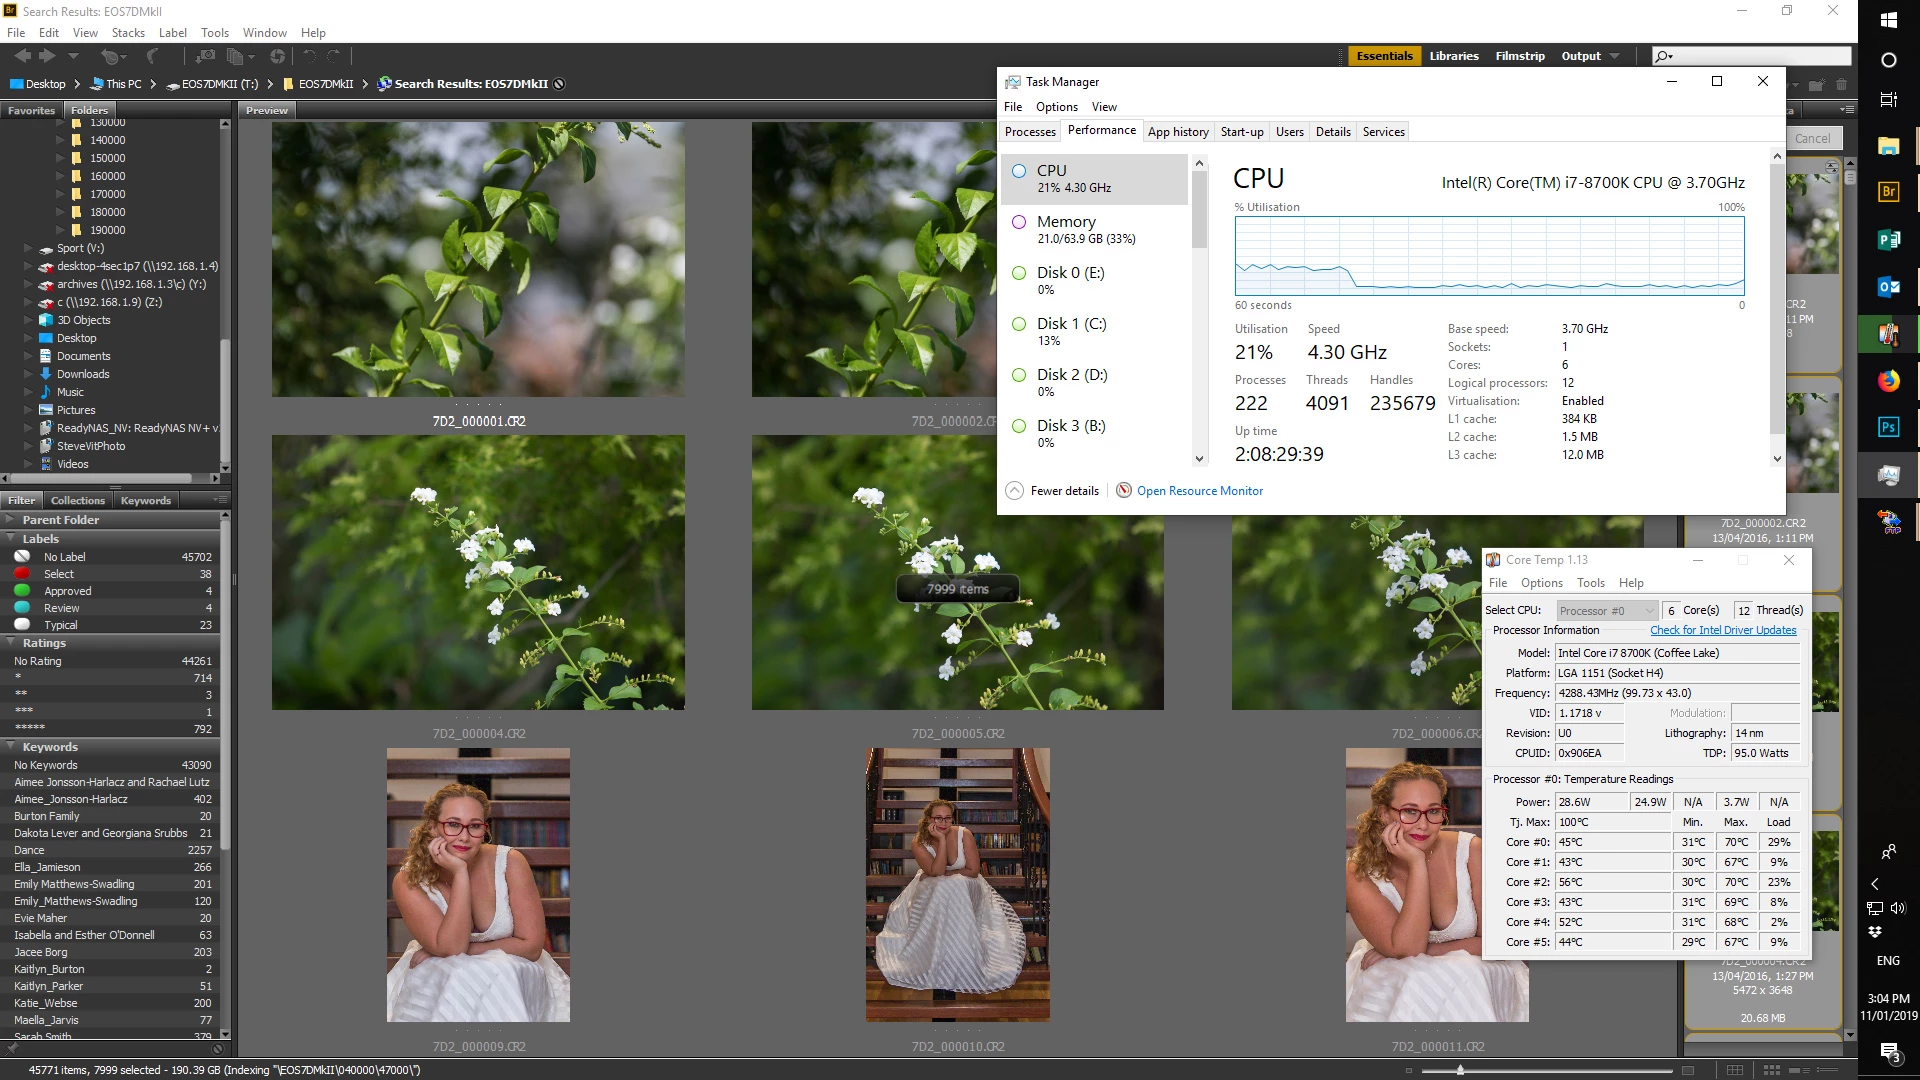This screenshot has height=1080, width=1920.
Task: Open the Select CPU Processor #0 dropdown
Action: click(x=1606, y=610)
